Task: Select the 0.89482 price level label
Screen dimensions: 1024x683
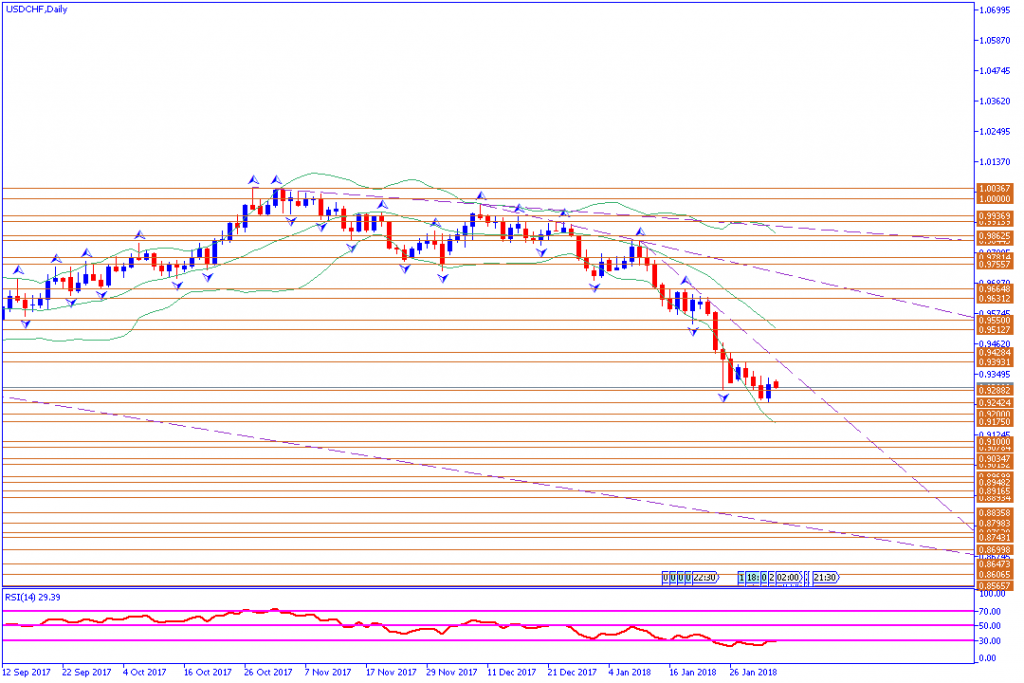Action: (994, 483)
